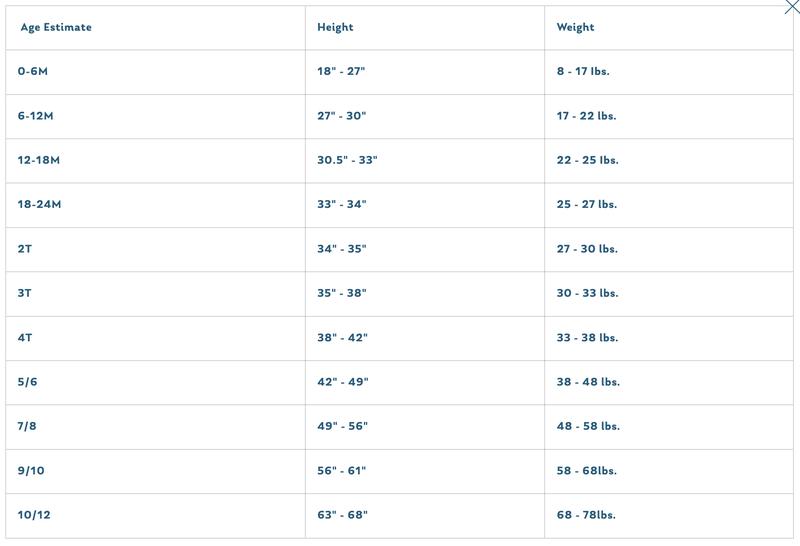The width and height of the screenshot is (800, 546).
Task: Click the Age Estimate column header
Action: pos(56,27)
